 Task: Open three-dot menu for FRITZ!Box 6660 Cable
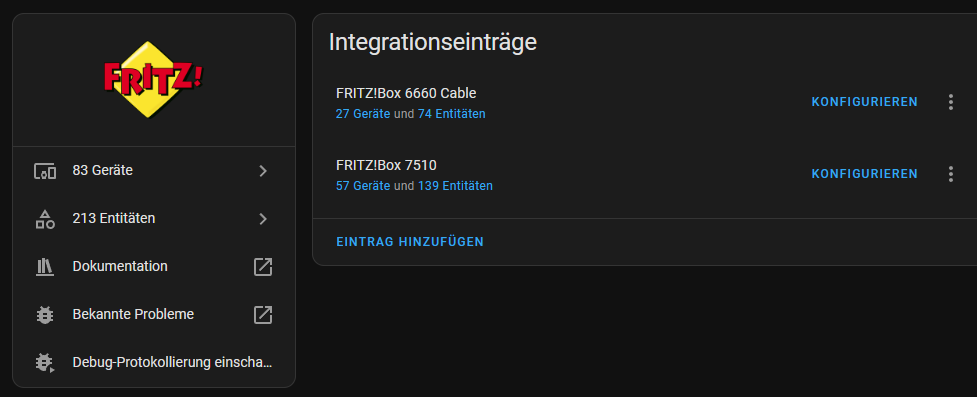(x=950, y=102)
